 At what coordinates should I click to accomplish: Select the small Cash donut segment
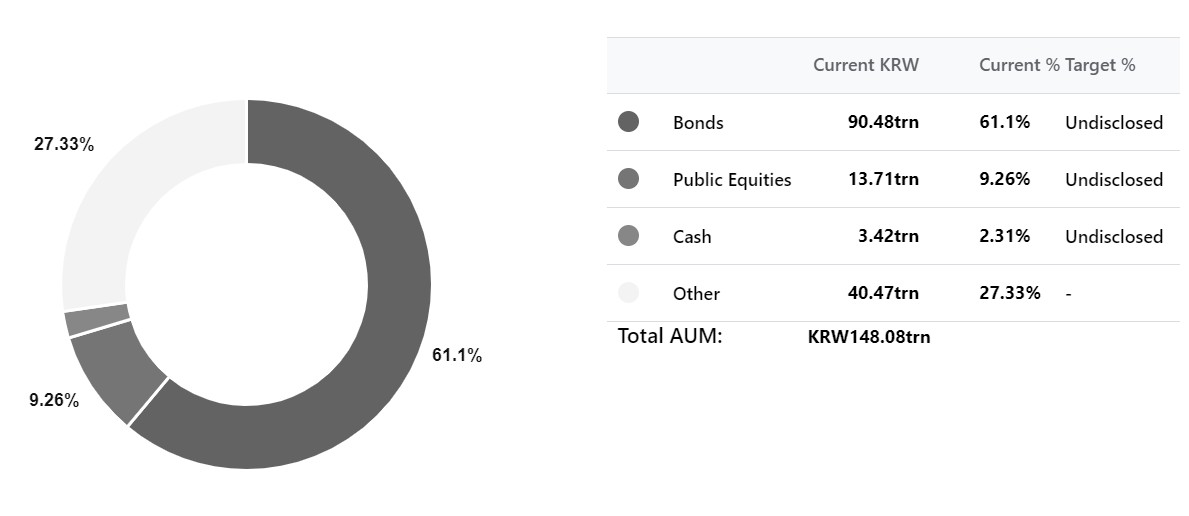coord(97,319)
